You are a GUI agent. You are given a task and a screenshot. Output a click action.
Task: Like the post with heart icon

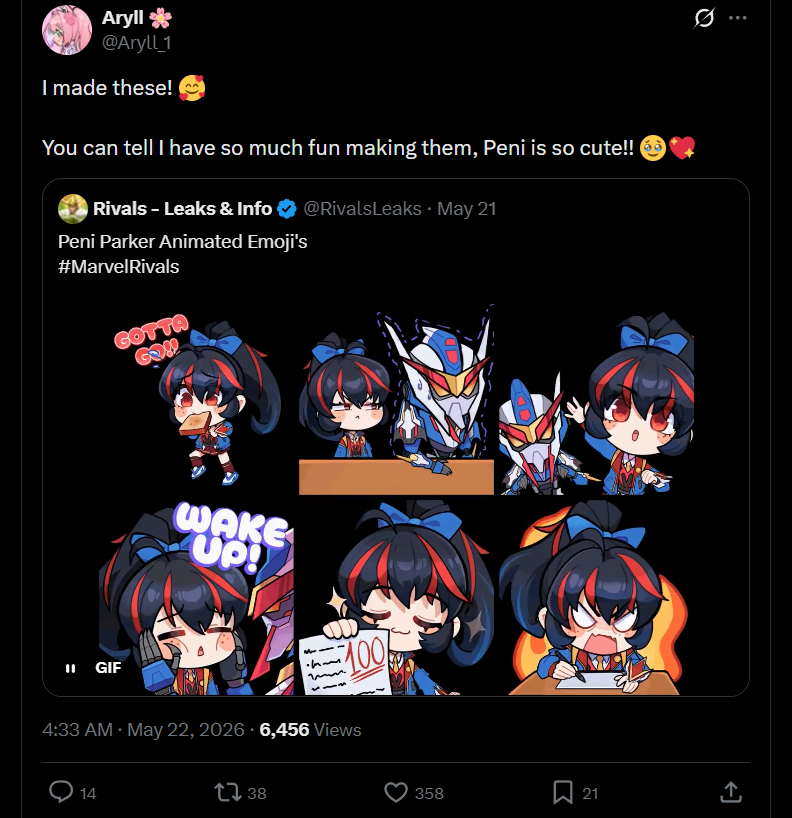point(395,792)
